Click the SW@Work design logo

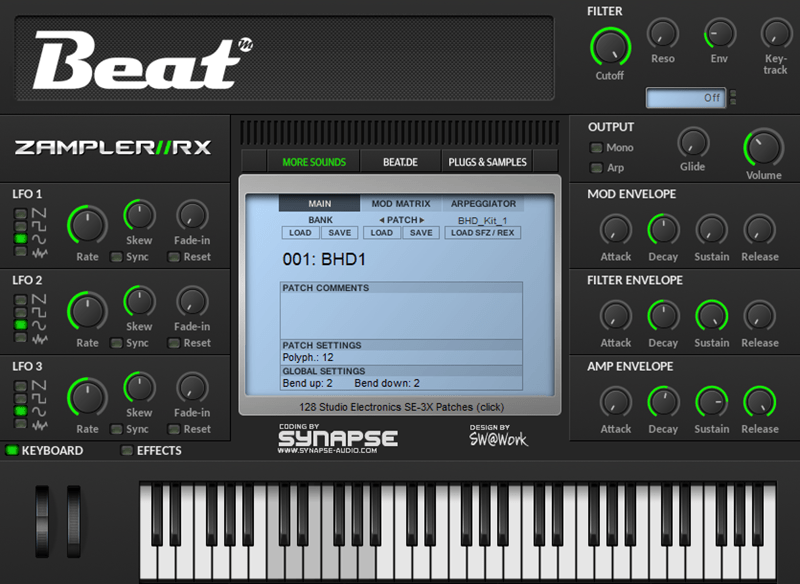500,437
